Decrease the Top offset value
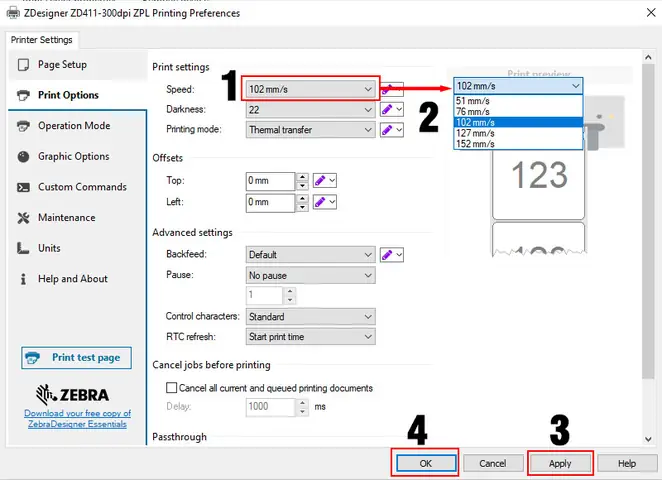 pos(302,185)
